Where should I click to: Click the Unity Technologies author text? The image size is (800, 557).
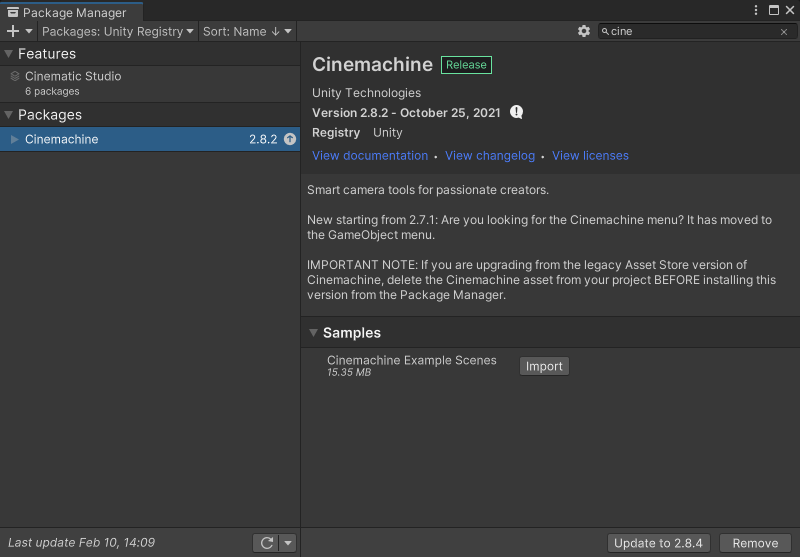(366, 93)
